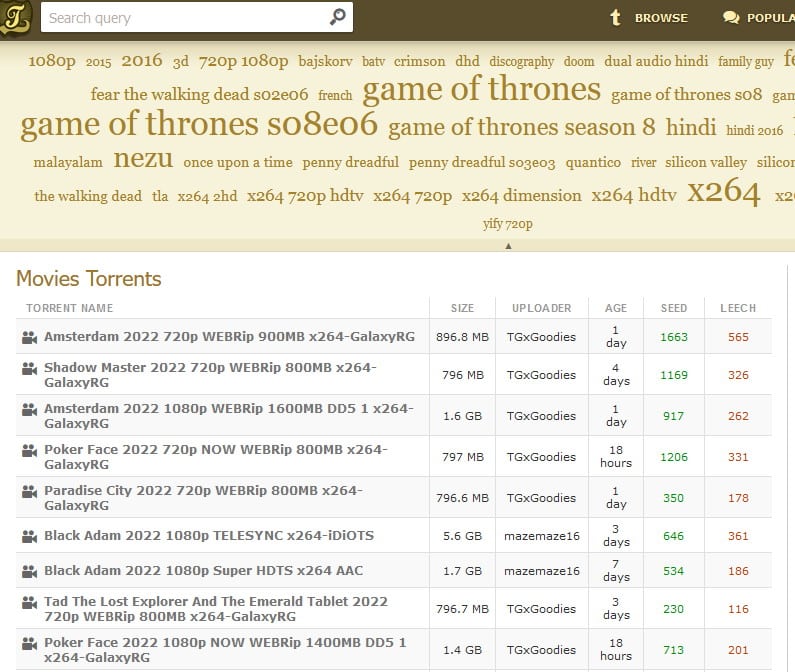Collapse the tag cloud with the up arrow
Image resolution: width=795 pixels, height=672 pixels.
click(x=508, y=245)
